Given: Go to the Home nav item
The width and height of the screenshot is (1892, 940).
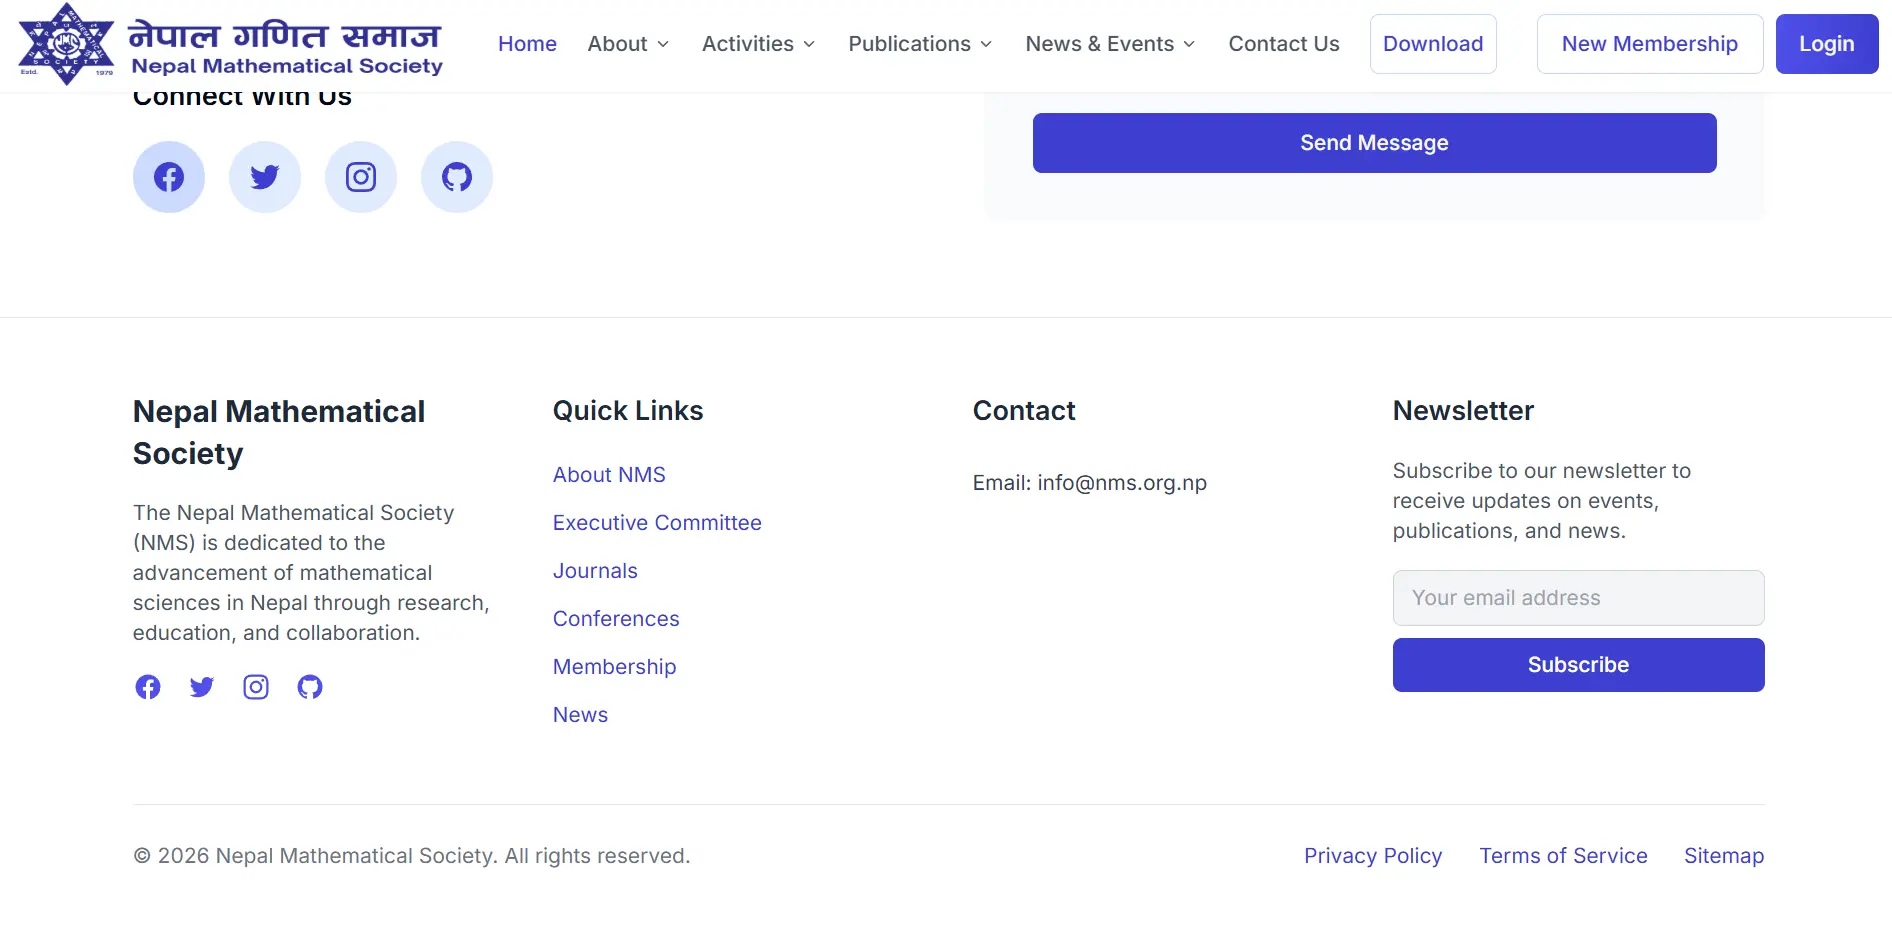Looking at the screenshot, I should click(x=527, y=44).
